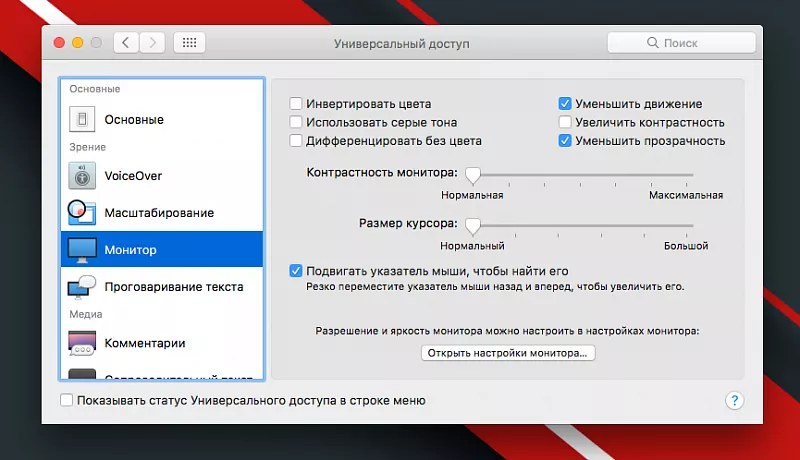The height and width of the screenshot is (460, 800).
Task: Click Открыть настройки монитора button
Action: (508, 353)
